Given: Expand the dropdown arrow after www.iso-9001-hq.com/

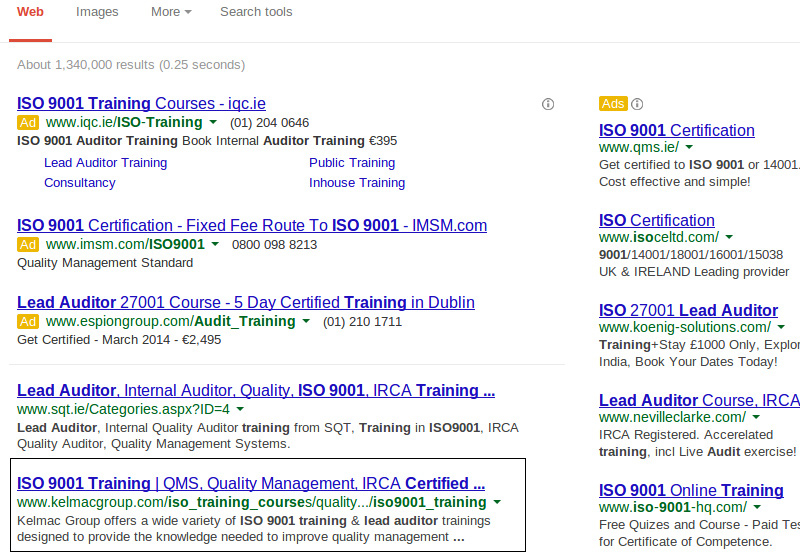Looking at the screenshot, I should point(757,507).
